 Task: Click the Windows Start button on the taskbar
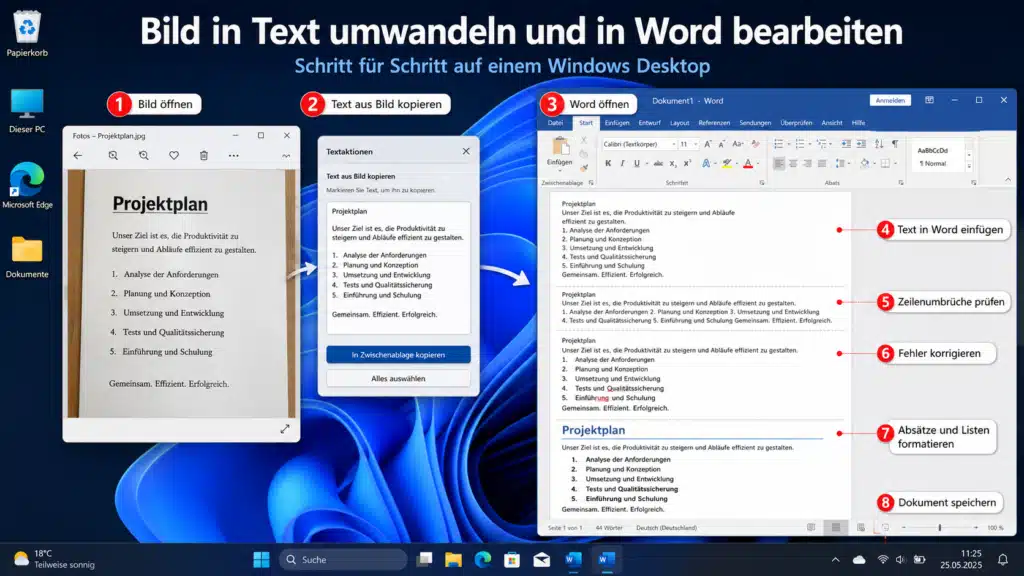coord(261,560)
